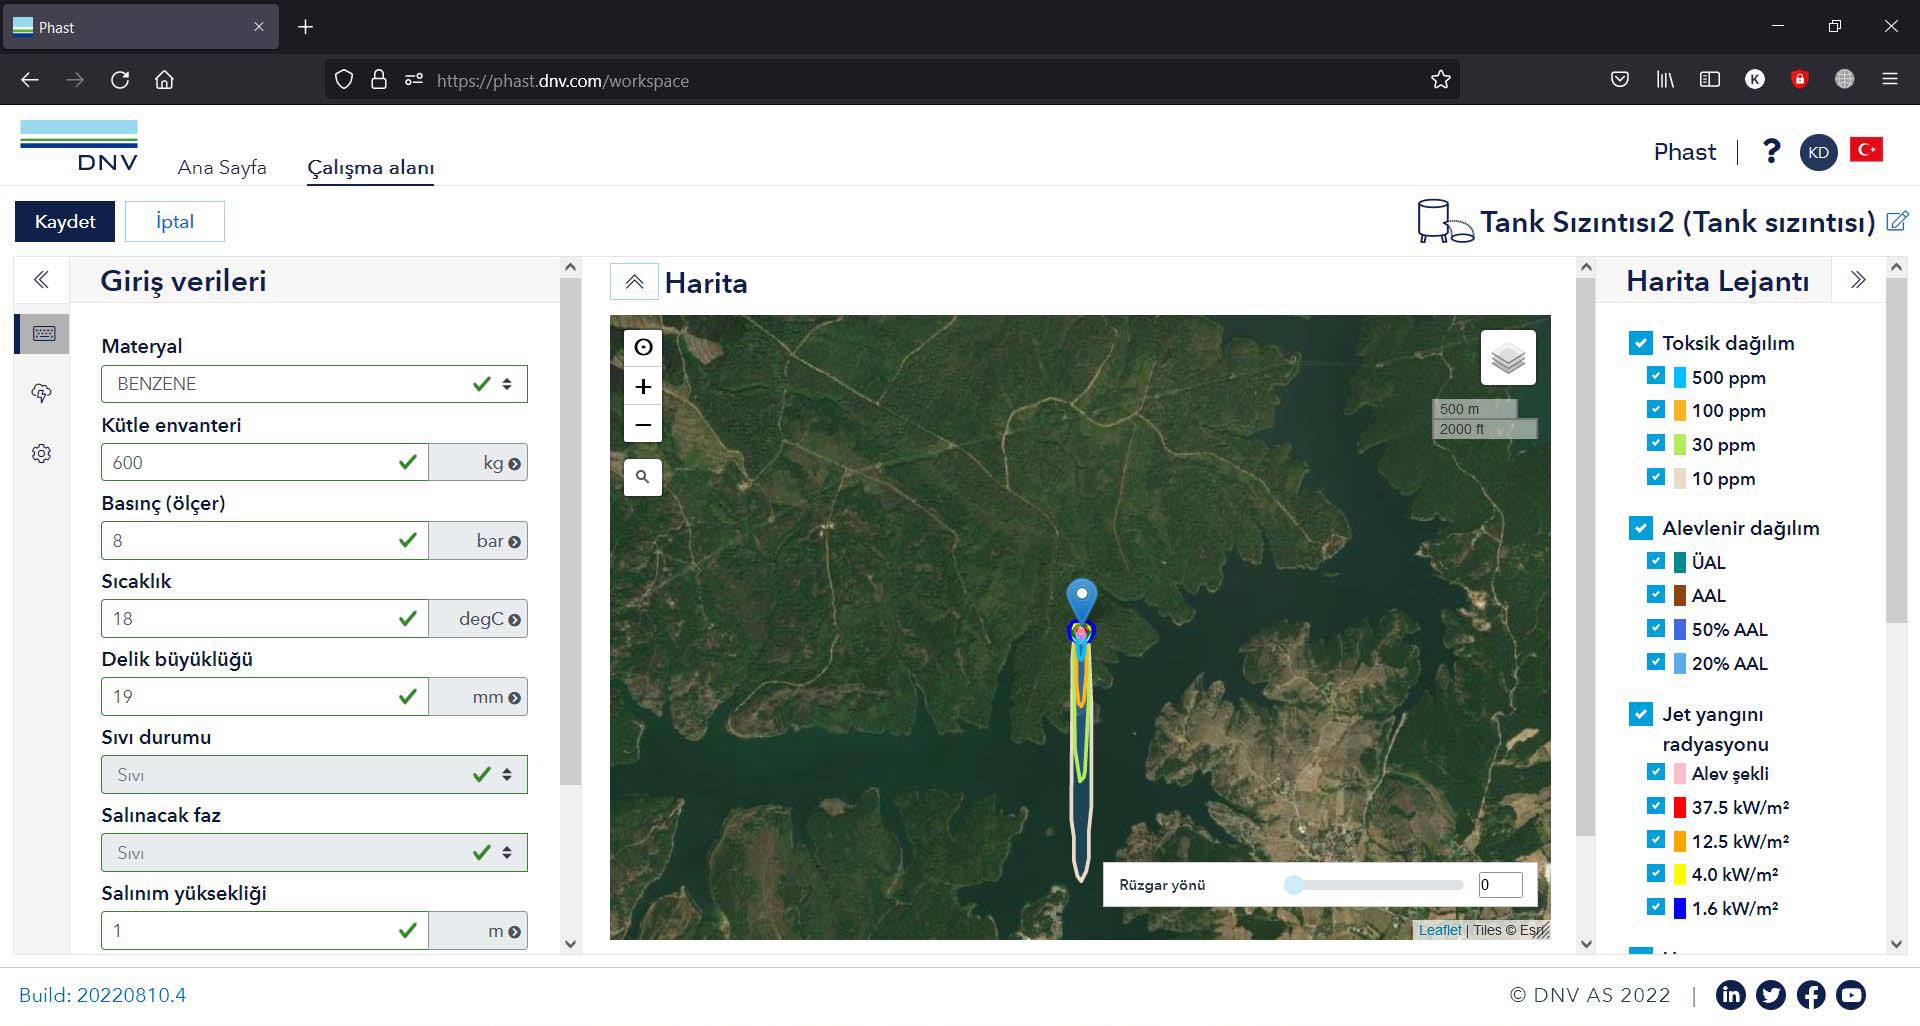Viewport: 1920px width, 1026px height.
Task: Collapse the Harita map section
Action: 634,282
